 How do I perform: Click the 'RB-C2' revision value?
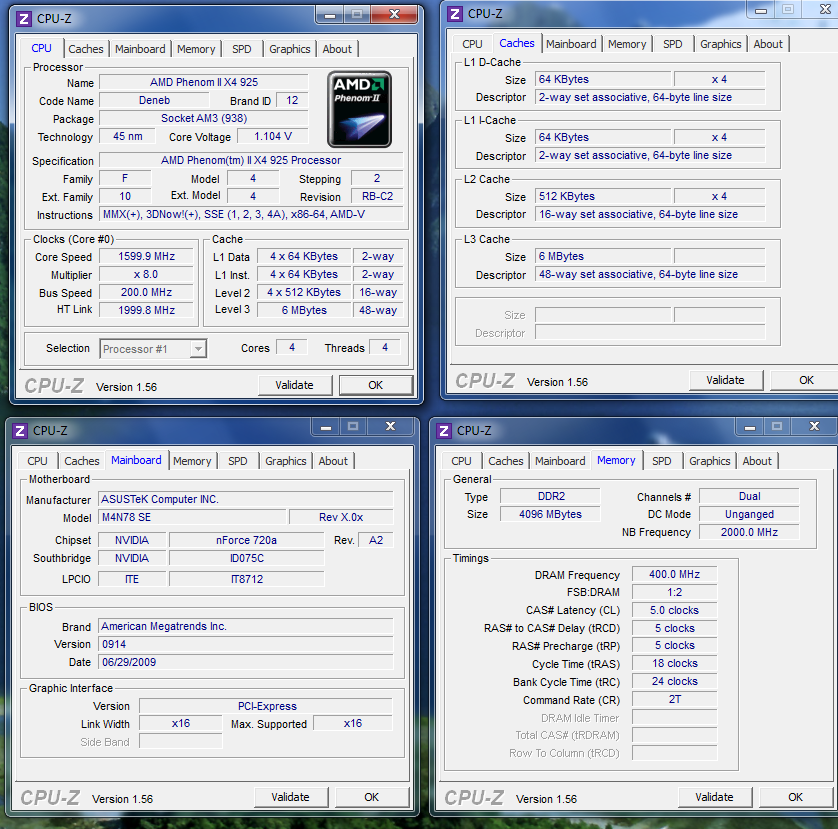click(377, 197)
